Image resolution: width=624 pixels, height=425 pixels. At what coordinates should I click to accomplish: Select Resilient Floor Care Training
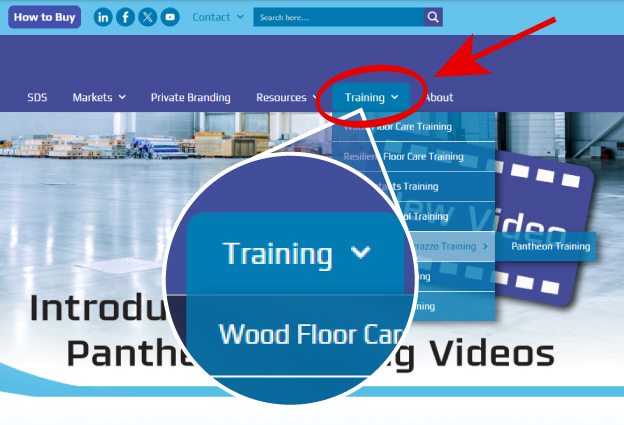413,156
